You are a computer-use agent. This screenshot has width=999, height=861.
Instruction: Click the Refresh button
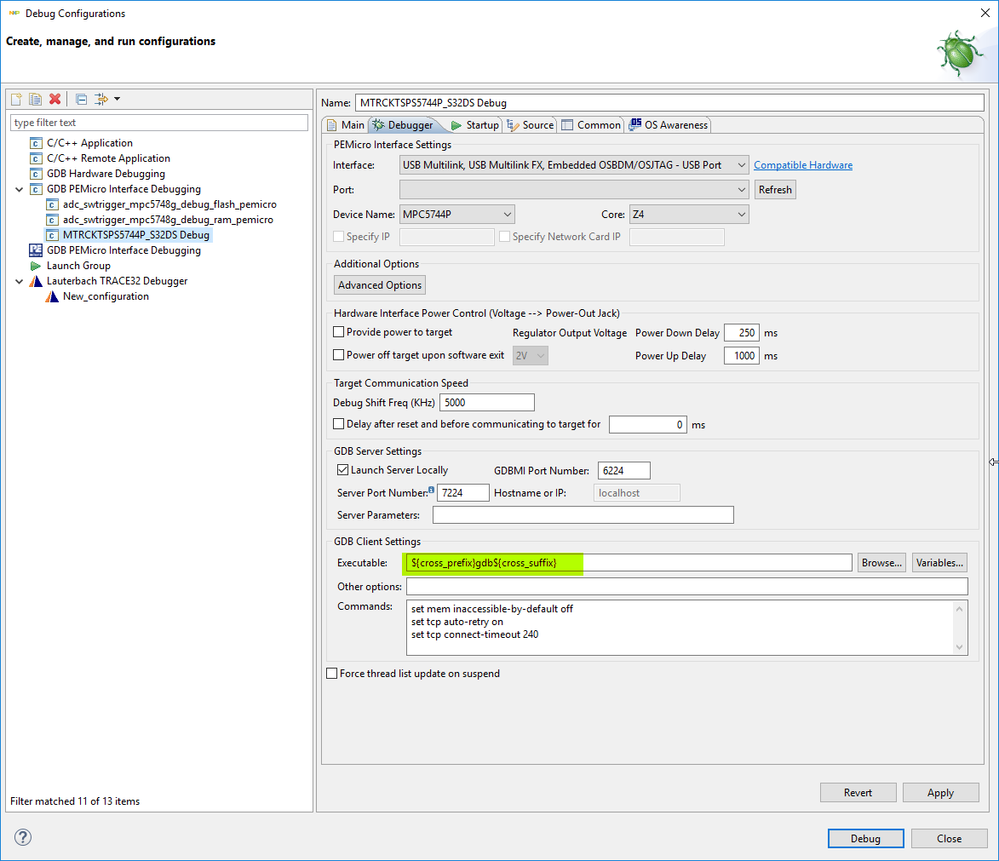pyautogui.click(x=775, y=189)
